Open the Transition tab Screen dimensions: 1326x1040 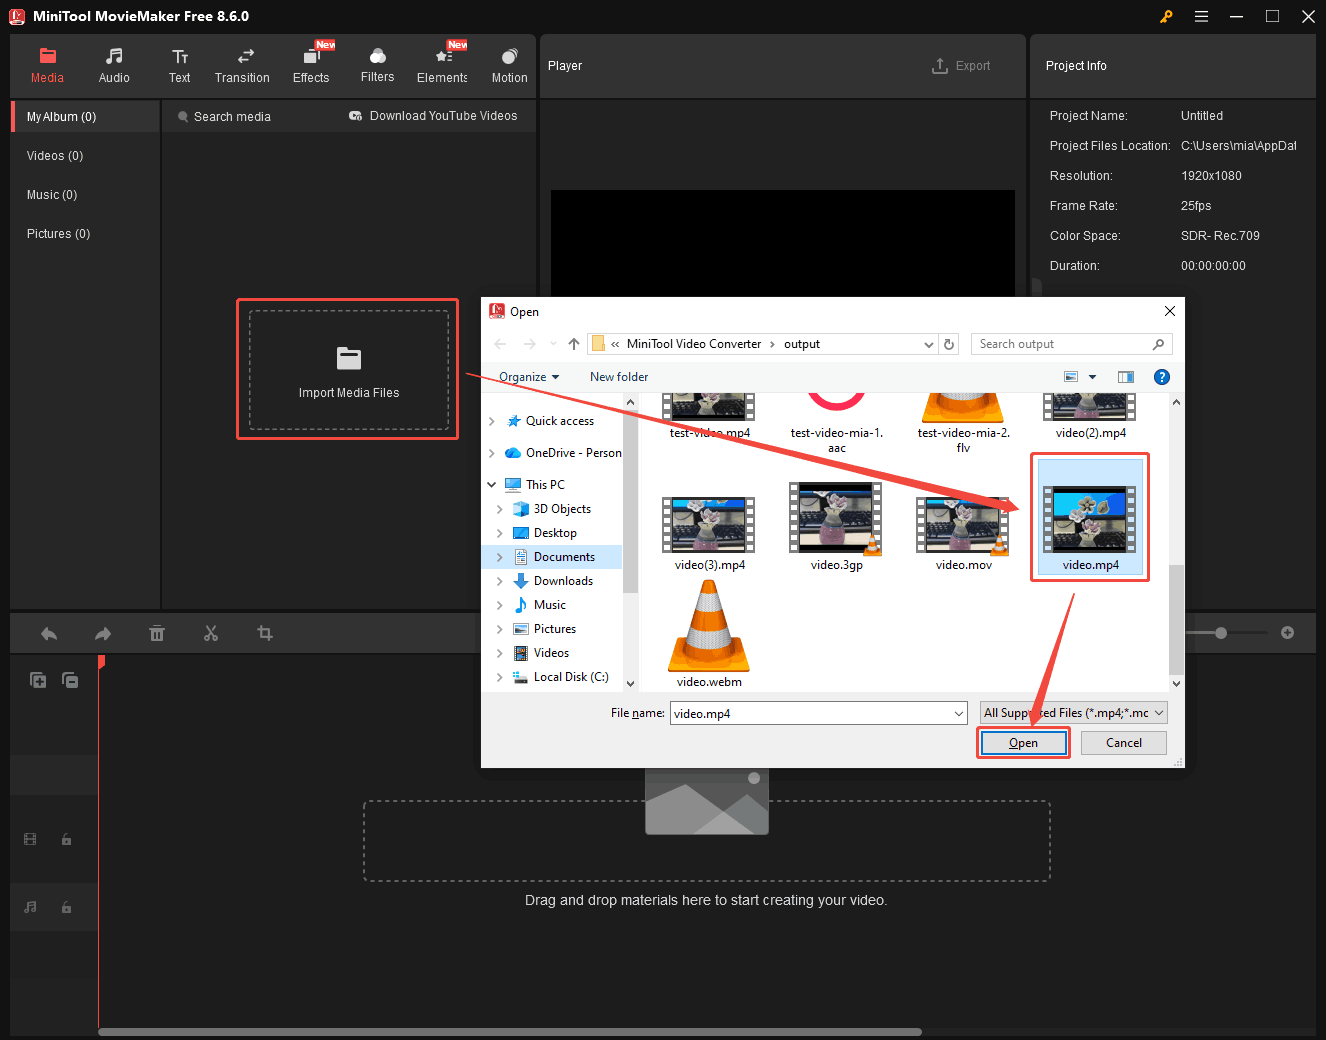coord(242,66)
